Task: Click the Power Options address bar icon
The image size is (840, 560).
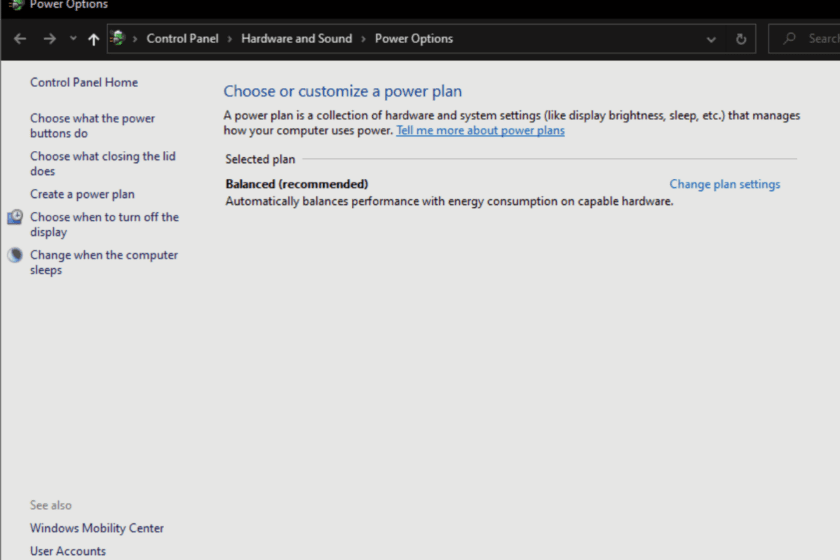Action: [117, 38]
